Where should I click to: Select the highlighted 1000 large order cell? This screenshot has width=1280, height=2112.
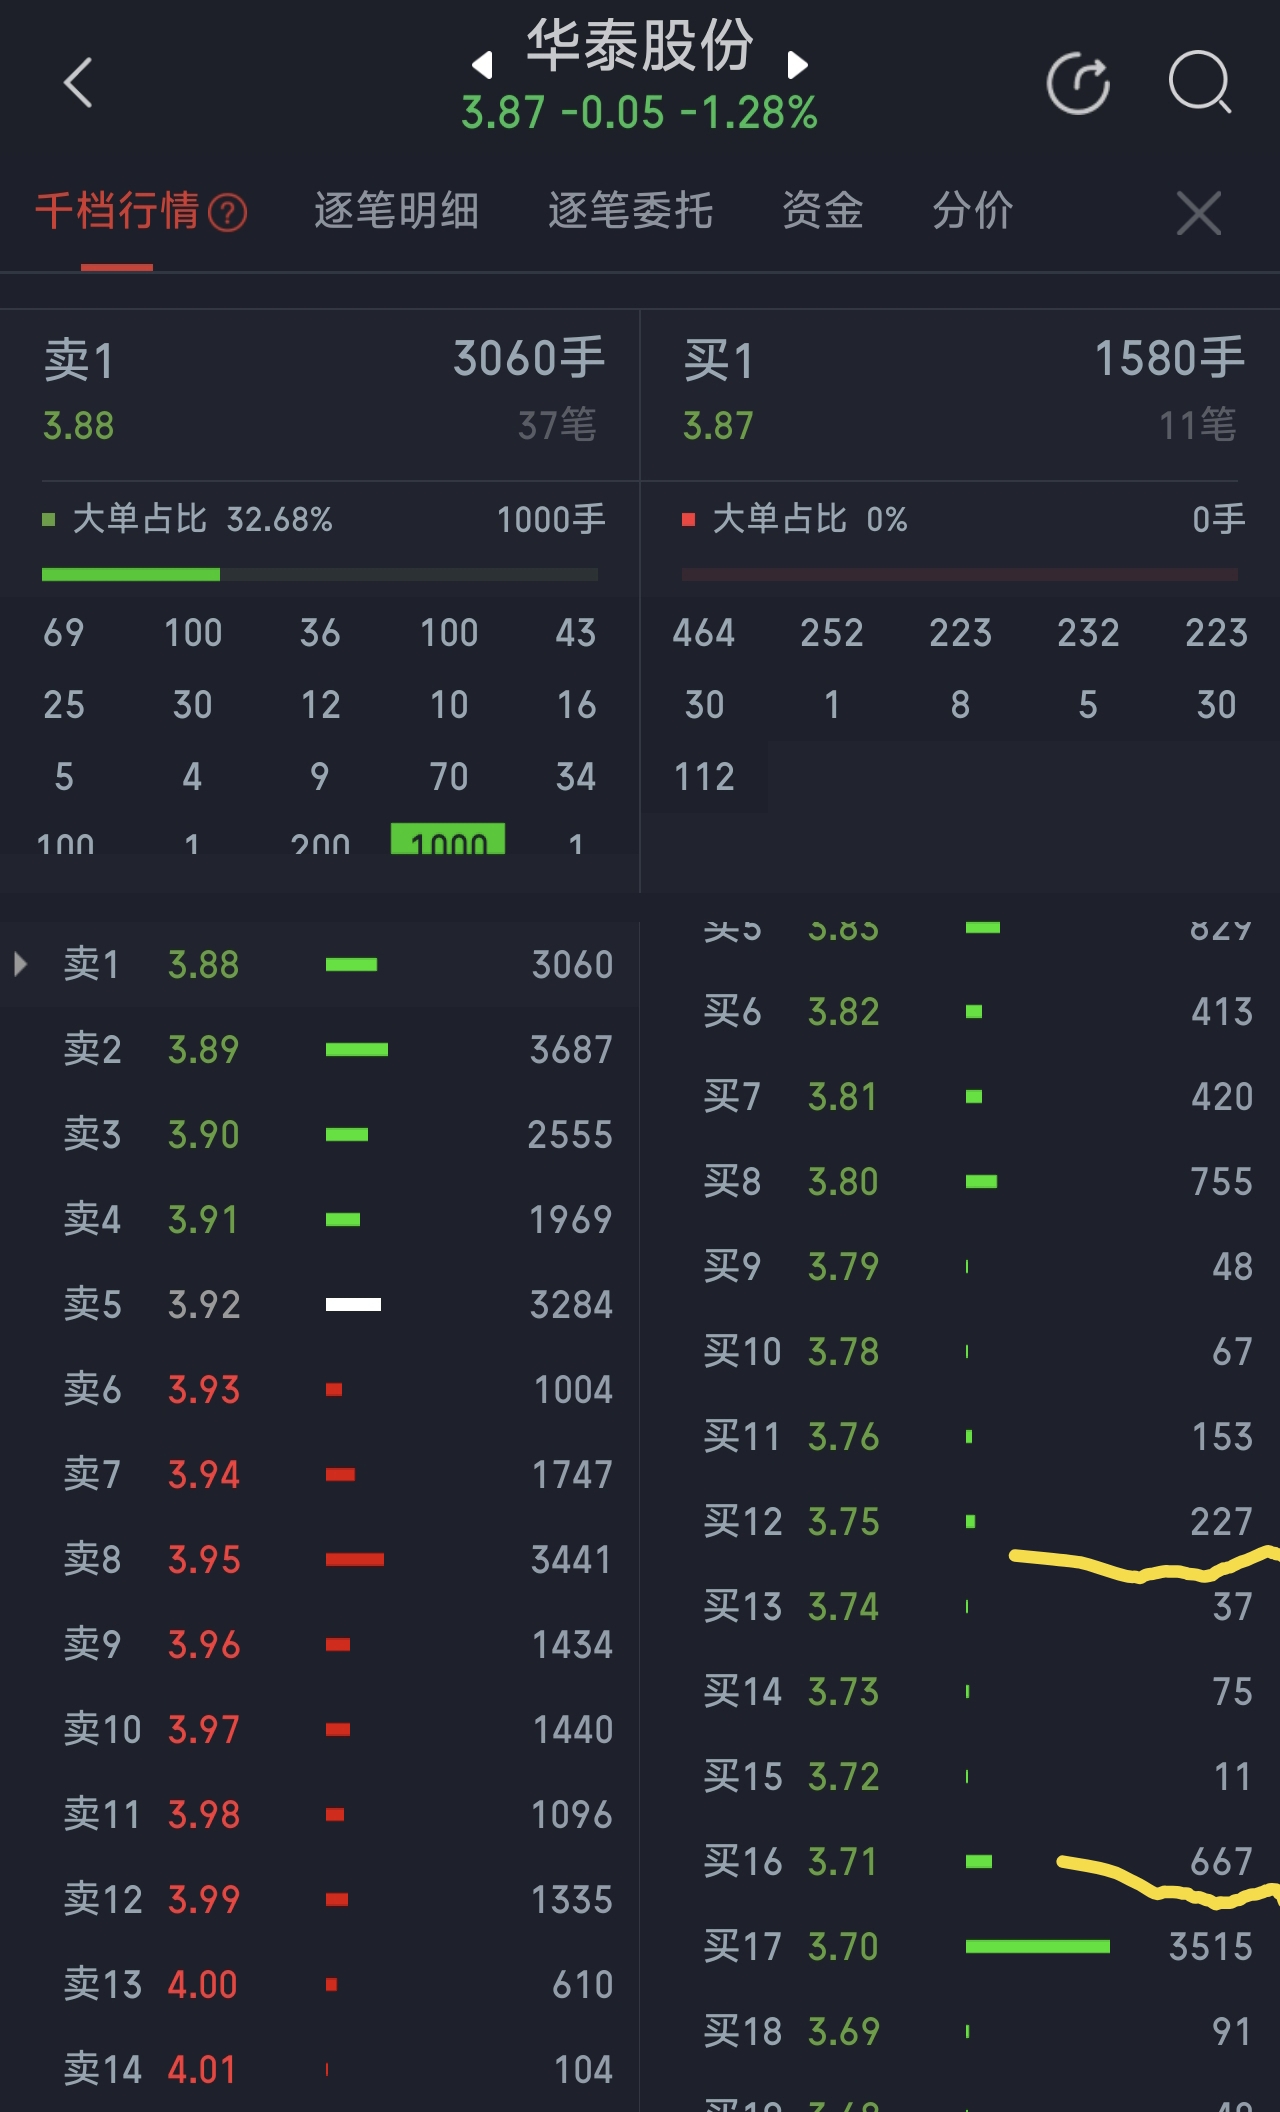pos(448,839)
